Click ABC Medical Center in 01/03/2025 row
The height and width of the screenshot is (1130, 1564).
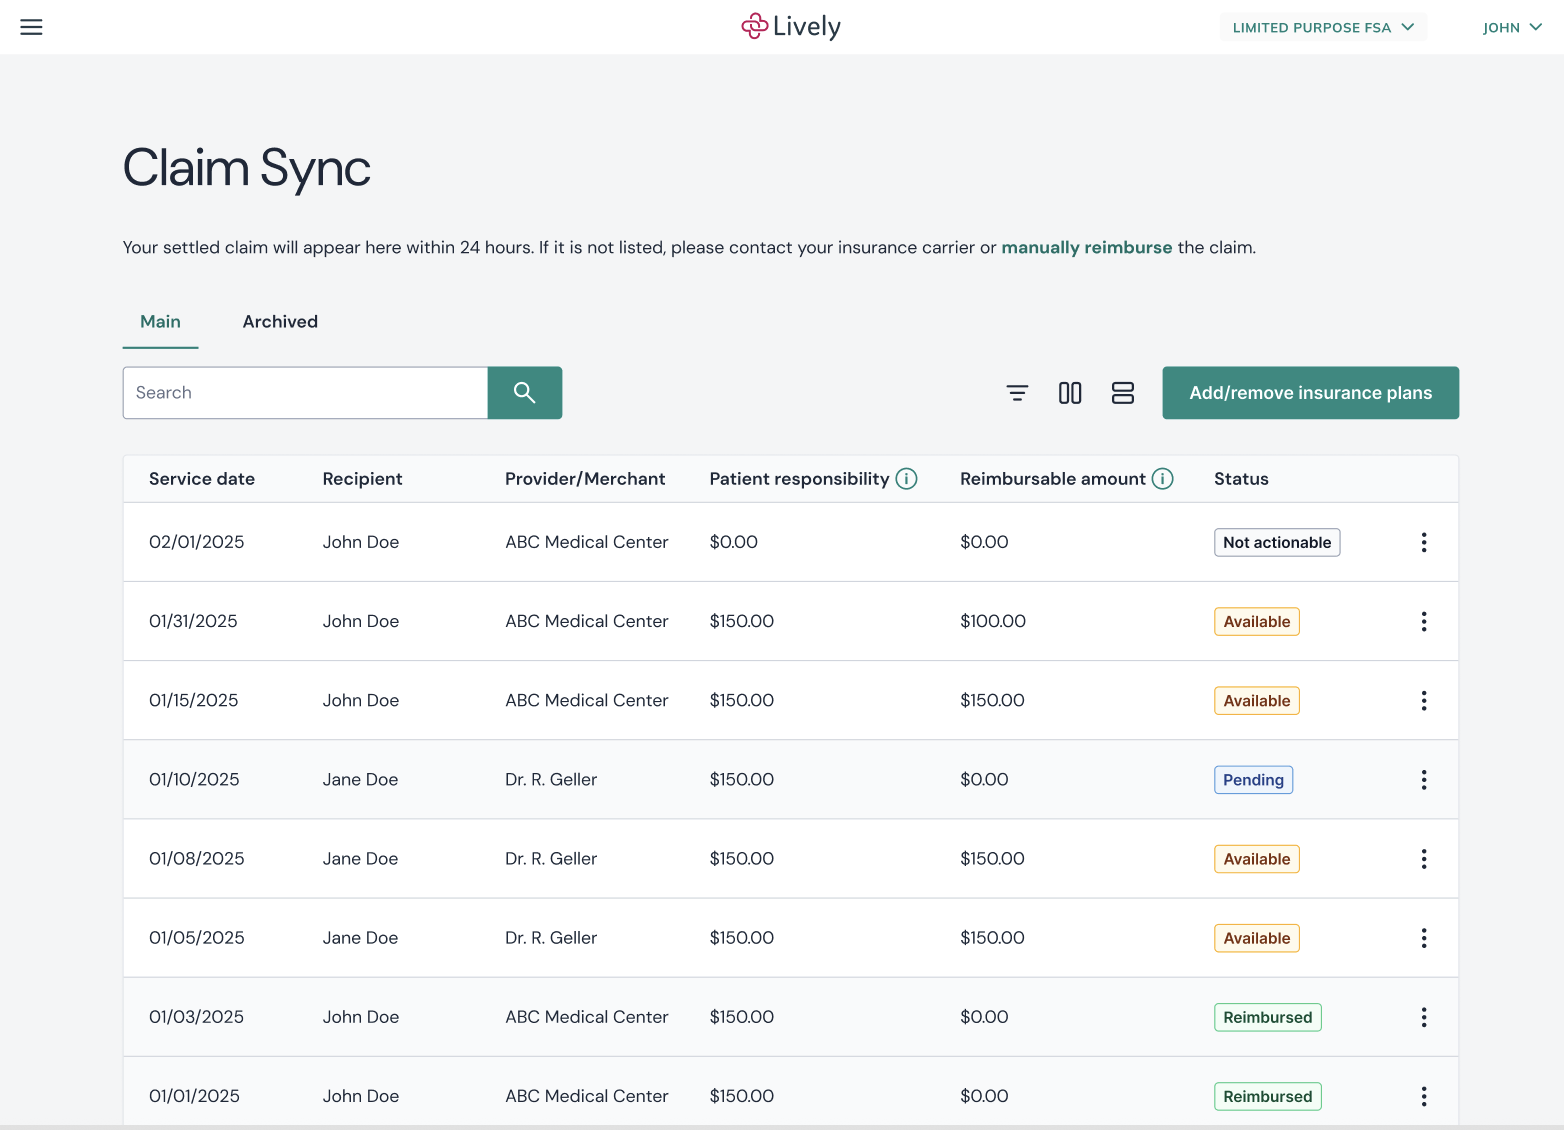pos(587,1017)
